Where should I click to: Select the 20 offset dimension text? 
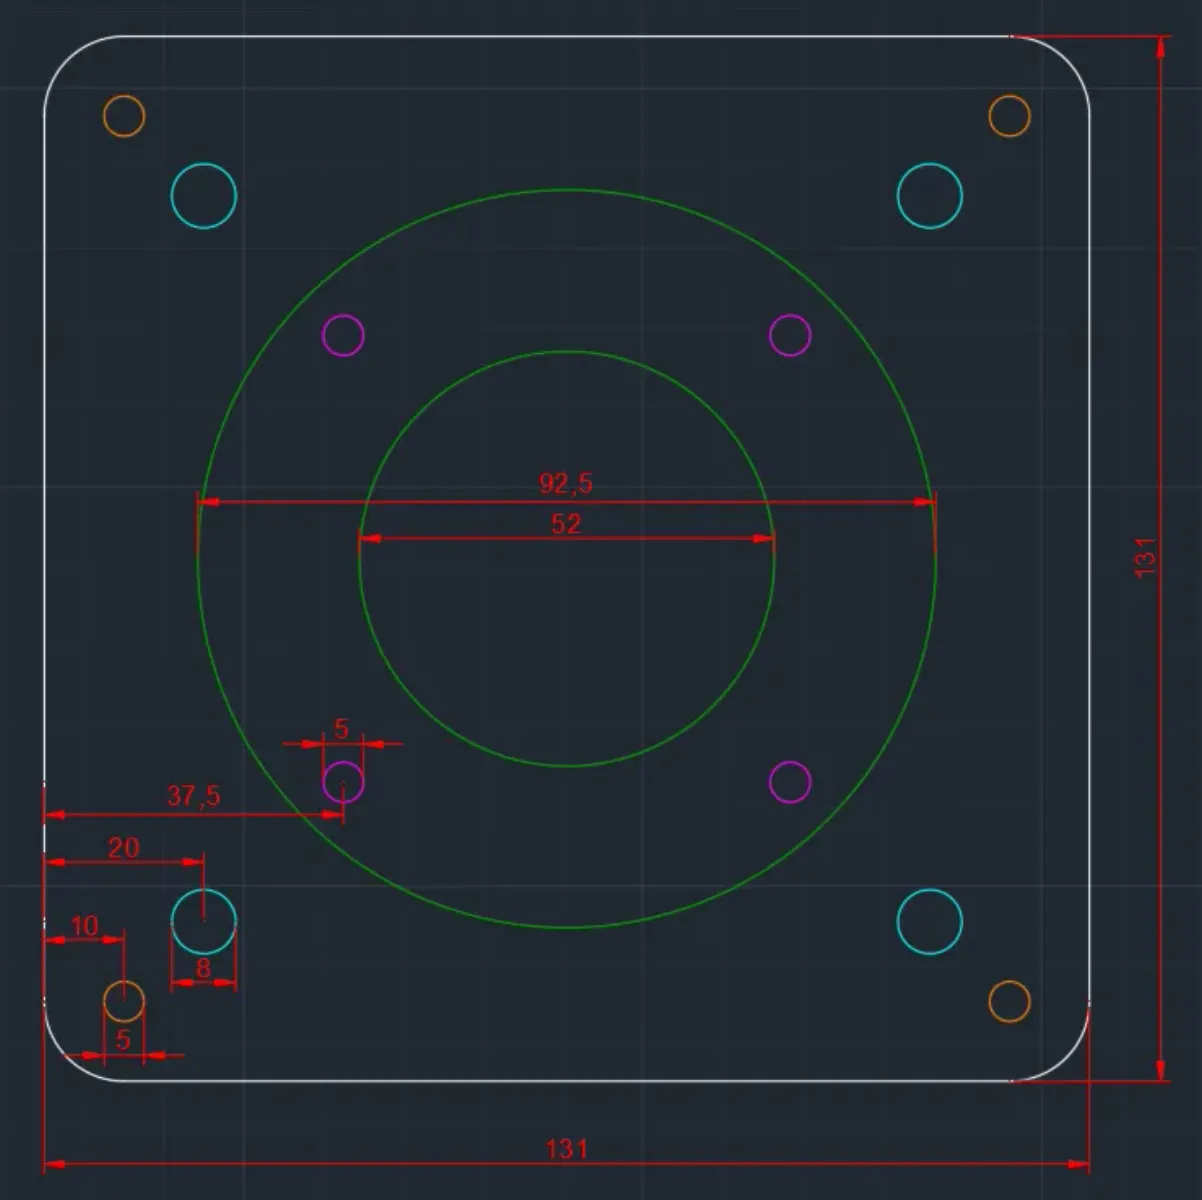123,849
